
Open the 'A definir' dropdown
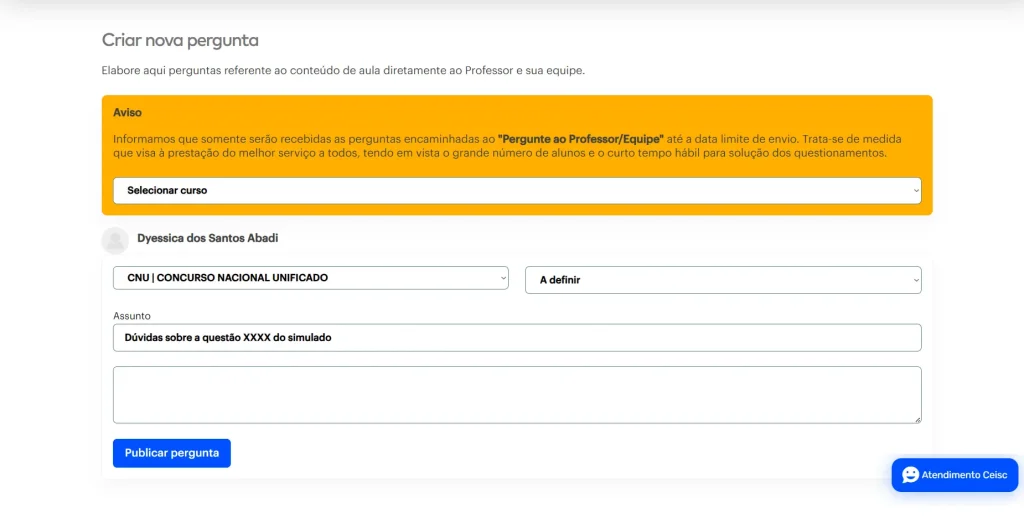coord(723,280)
